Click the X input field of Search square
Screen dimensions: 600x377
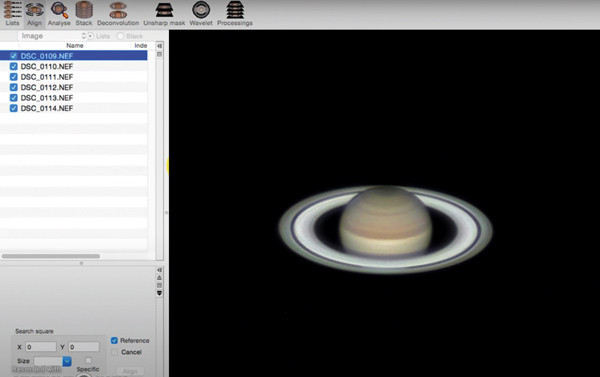[41, 347]
